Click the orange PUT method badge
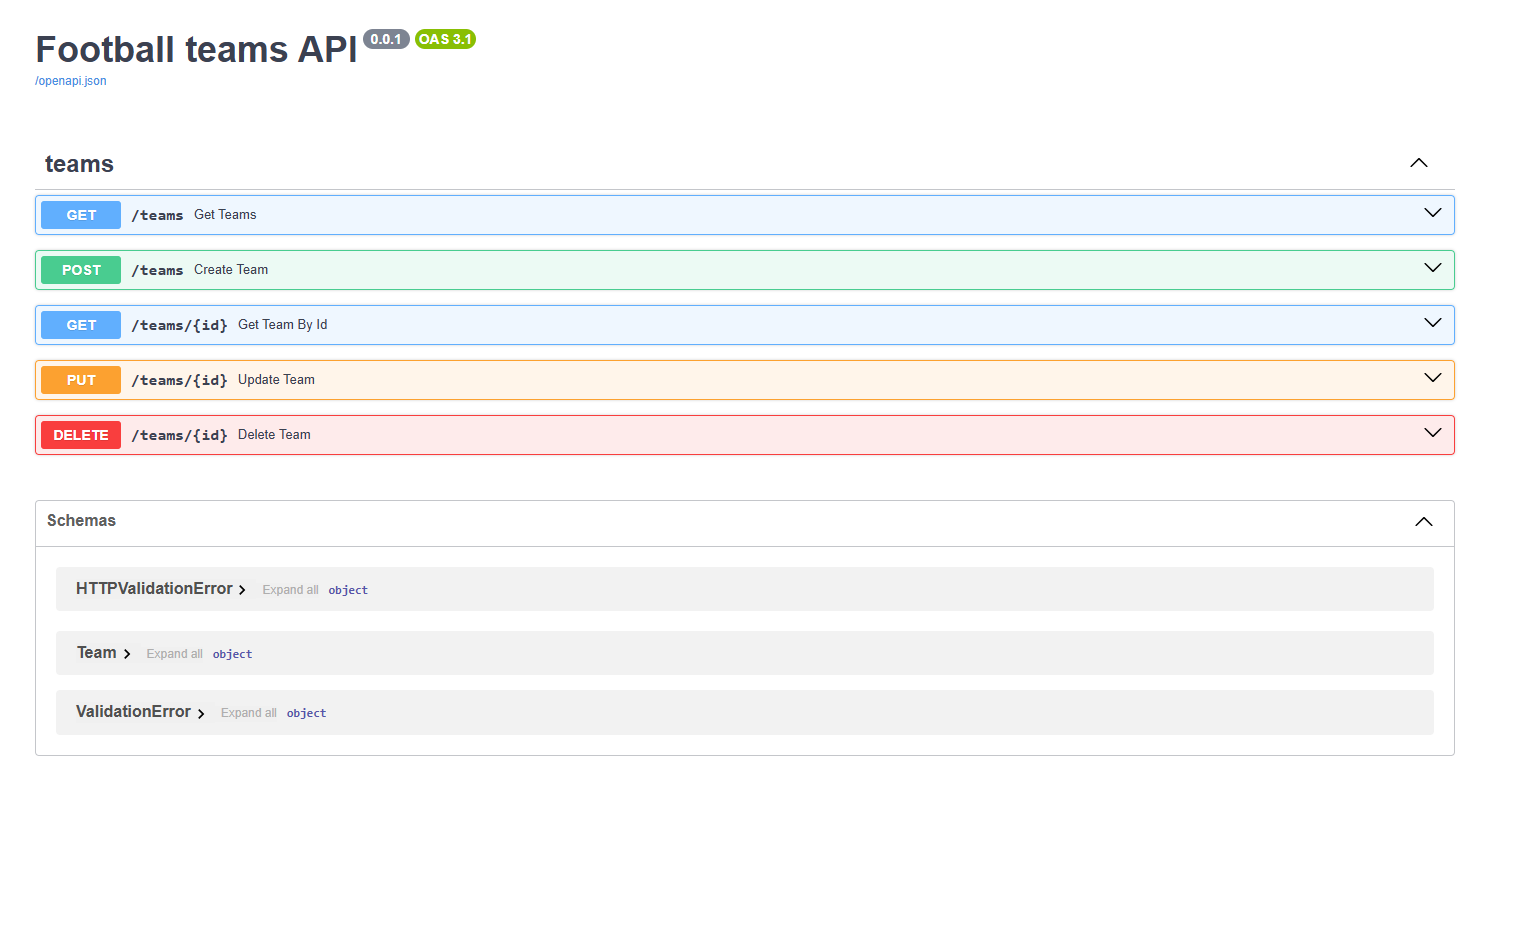 tap(81, 380)
